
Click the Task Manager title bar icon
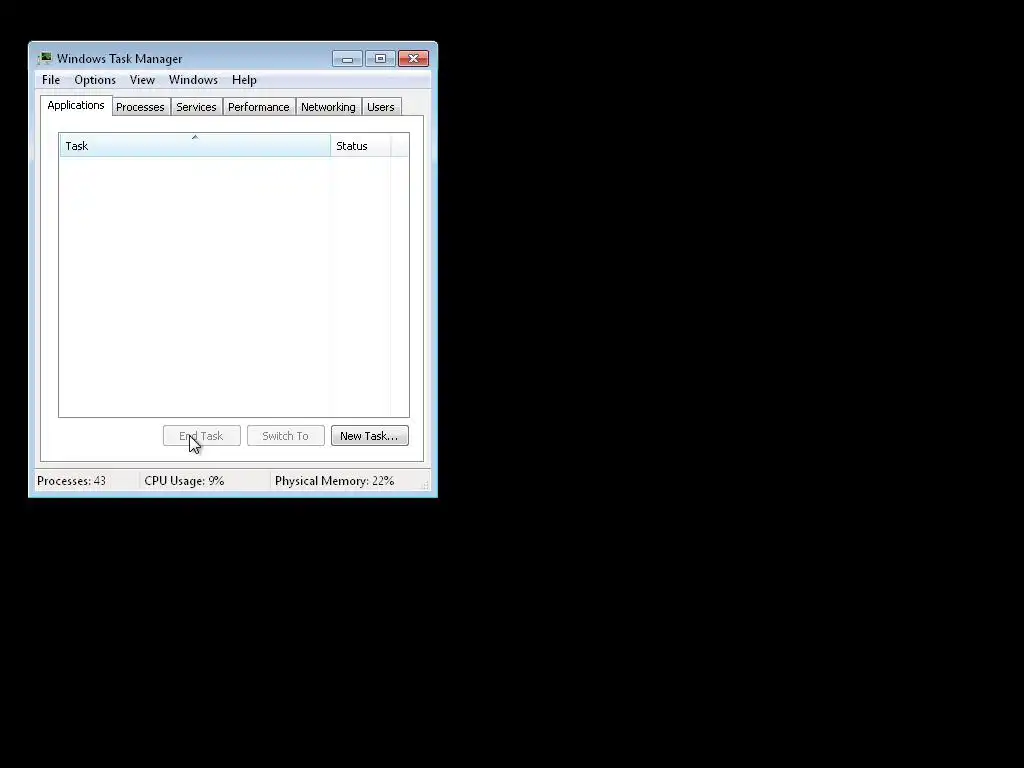click(x=44, y=58)
